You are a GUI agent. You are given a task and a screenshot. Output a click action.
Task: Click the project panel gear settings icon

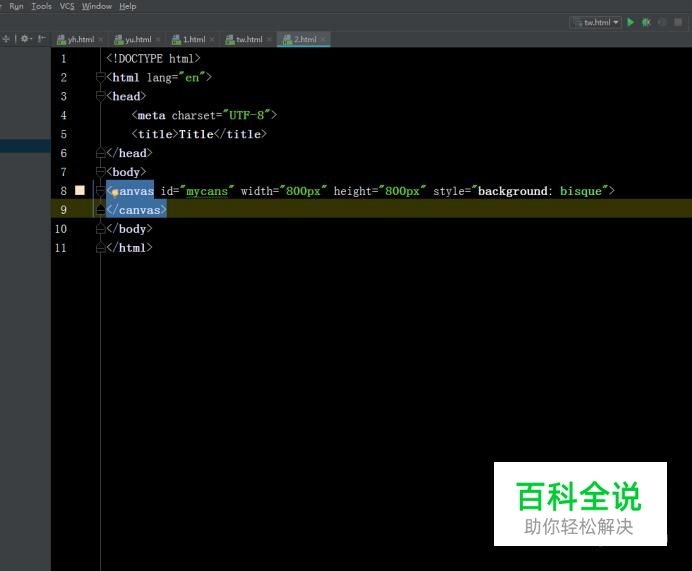coord(25,39)
